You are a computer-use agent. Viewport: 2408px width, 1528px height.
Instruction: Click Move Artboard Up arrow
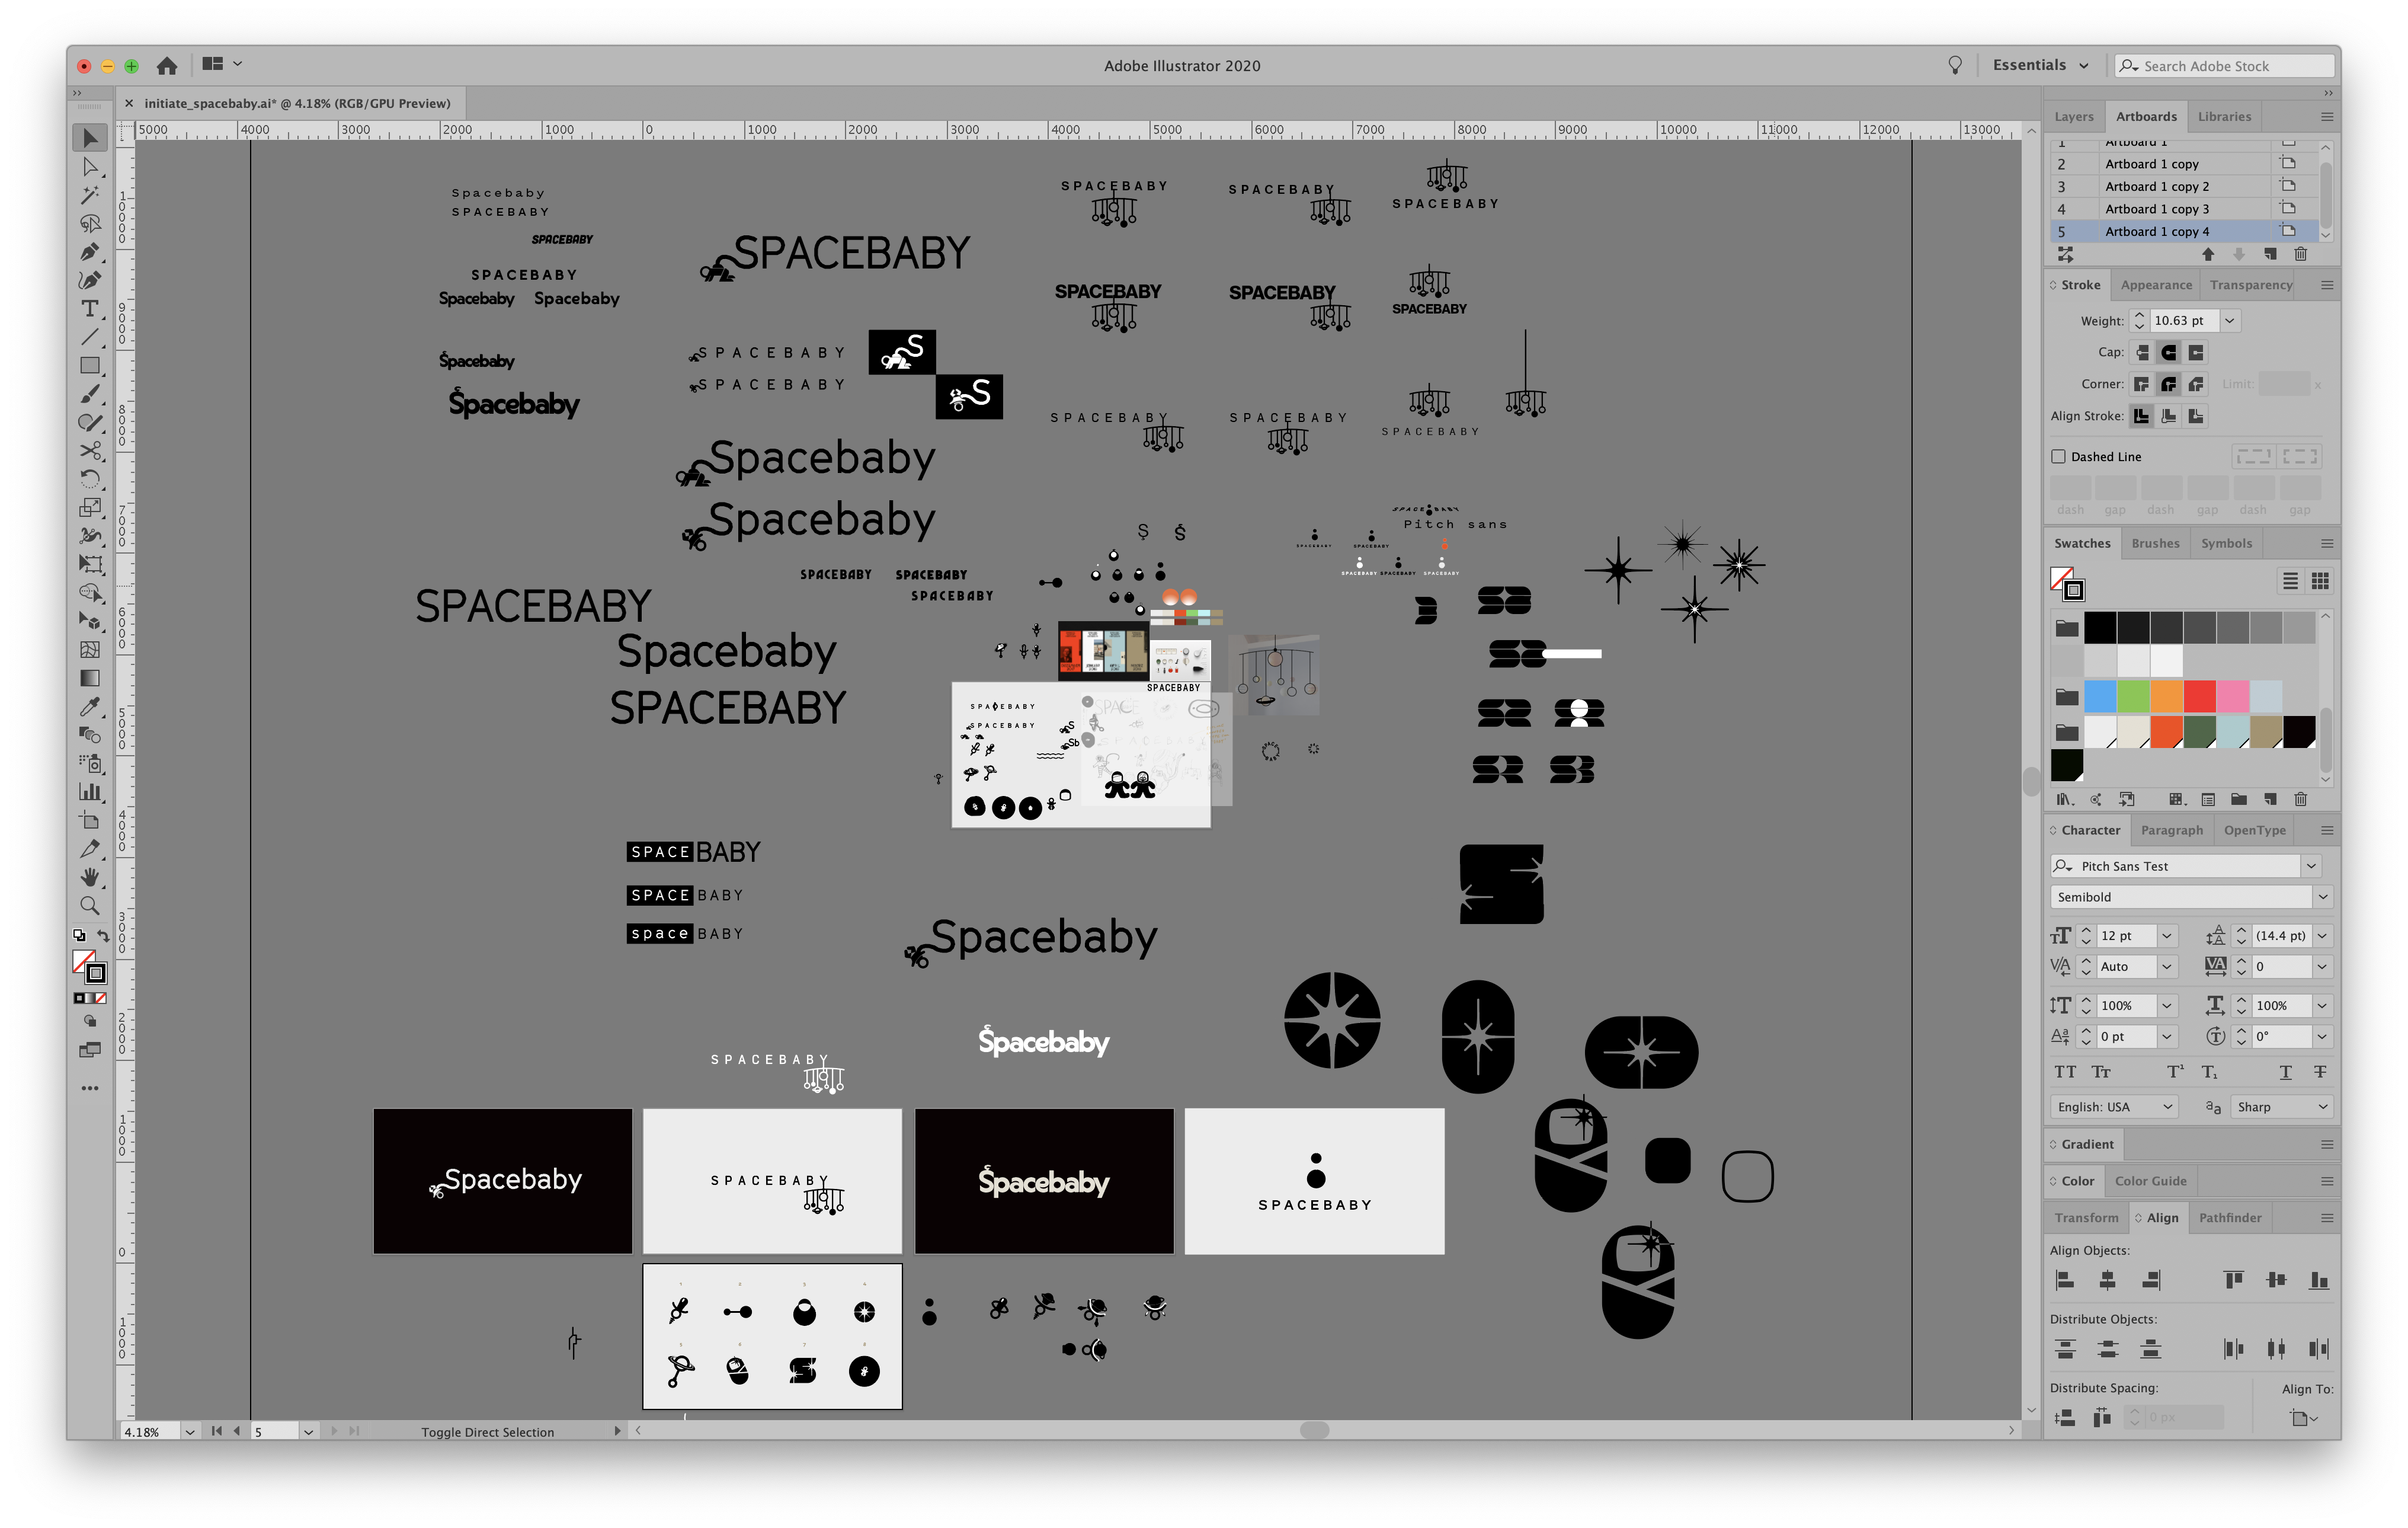coord(2207,255)
